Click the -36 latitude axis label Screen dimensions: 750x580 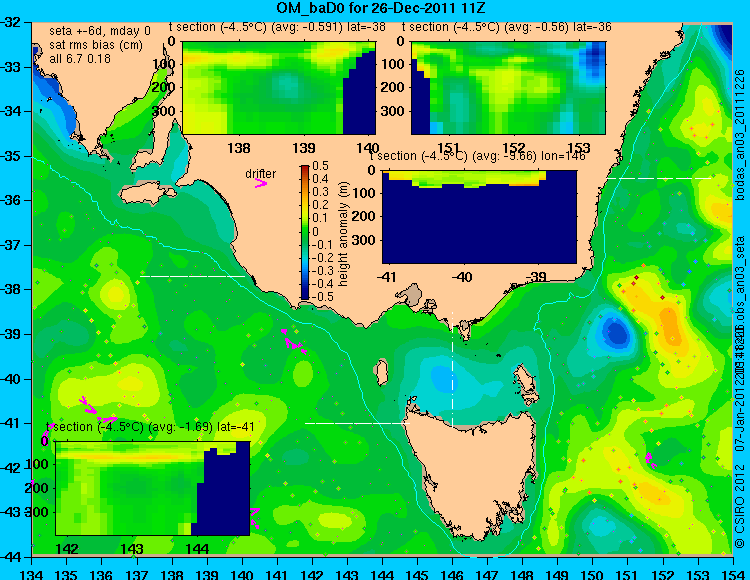tap(11, 200)
